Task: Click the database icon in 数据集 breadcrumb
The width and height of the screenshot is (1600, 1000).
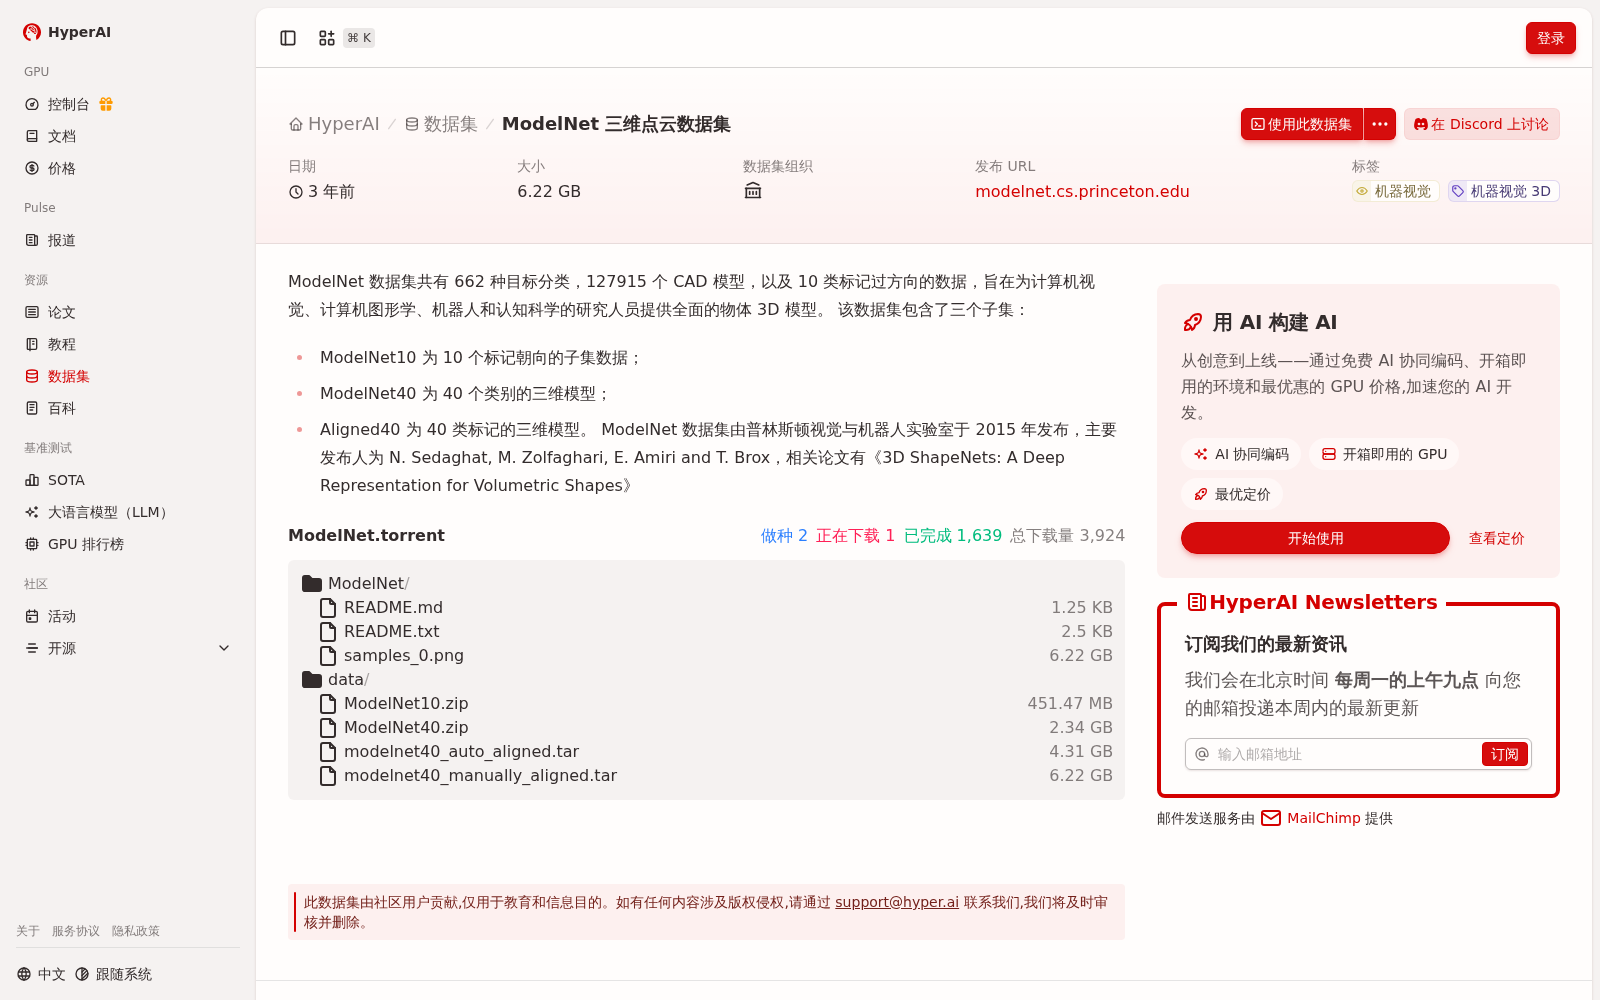Action: pyautogui.click(x=412, y=125)
